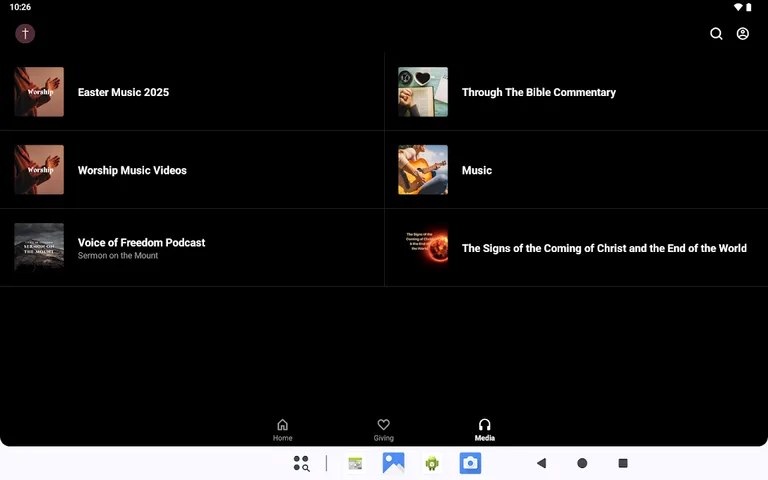The height and width of the screenshot is (480, 768).
Task: Open Easter Music 2025 thumbnail
Action: [39, 92]
